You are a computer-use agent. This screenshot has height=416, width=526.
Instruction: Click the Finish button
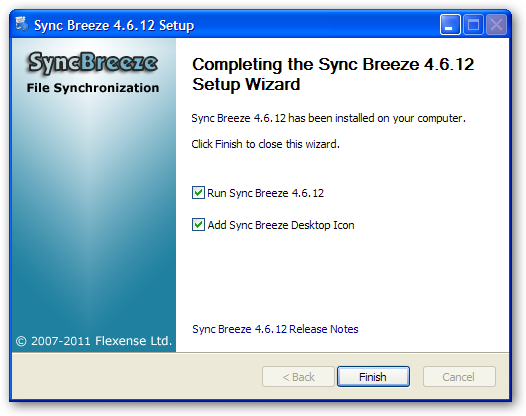(373, 377)
